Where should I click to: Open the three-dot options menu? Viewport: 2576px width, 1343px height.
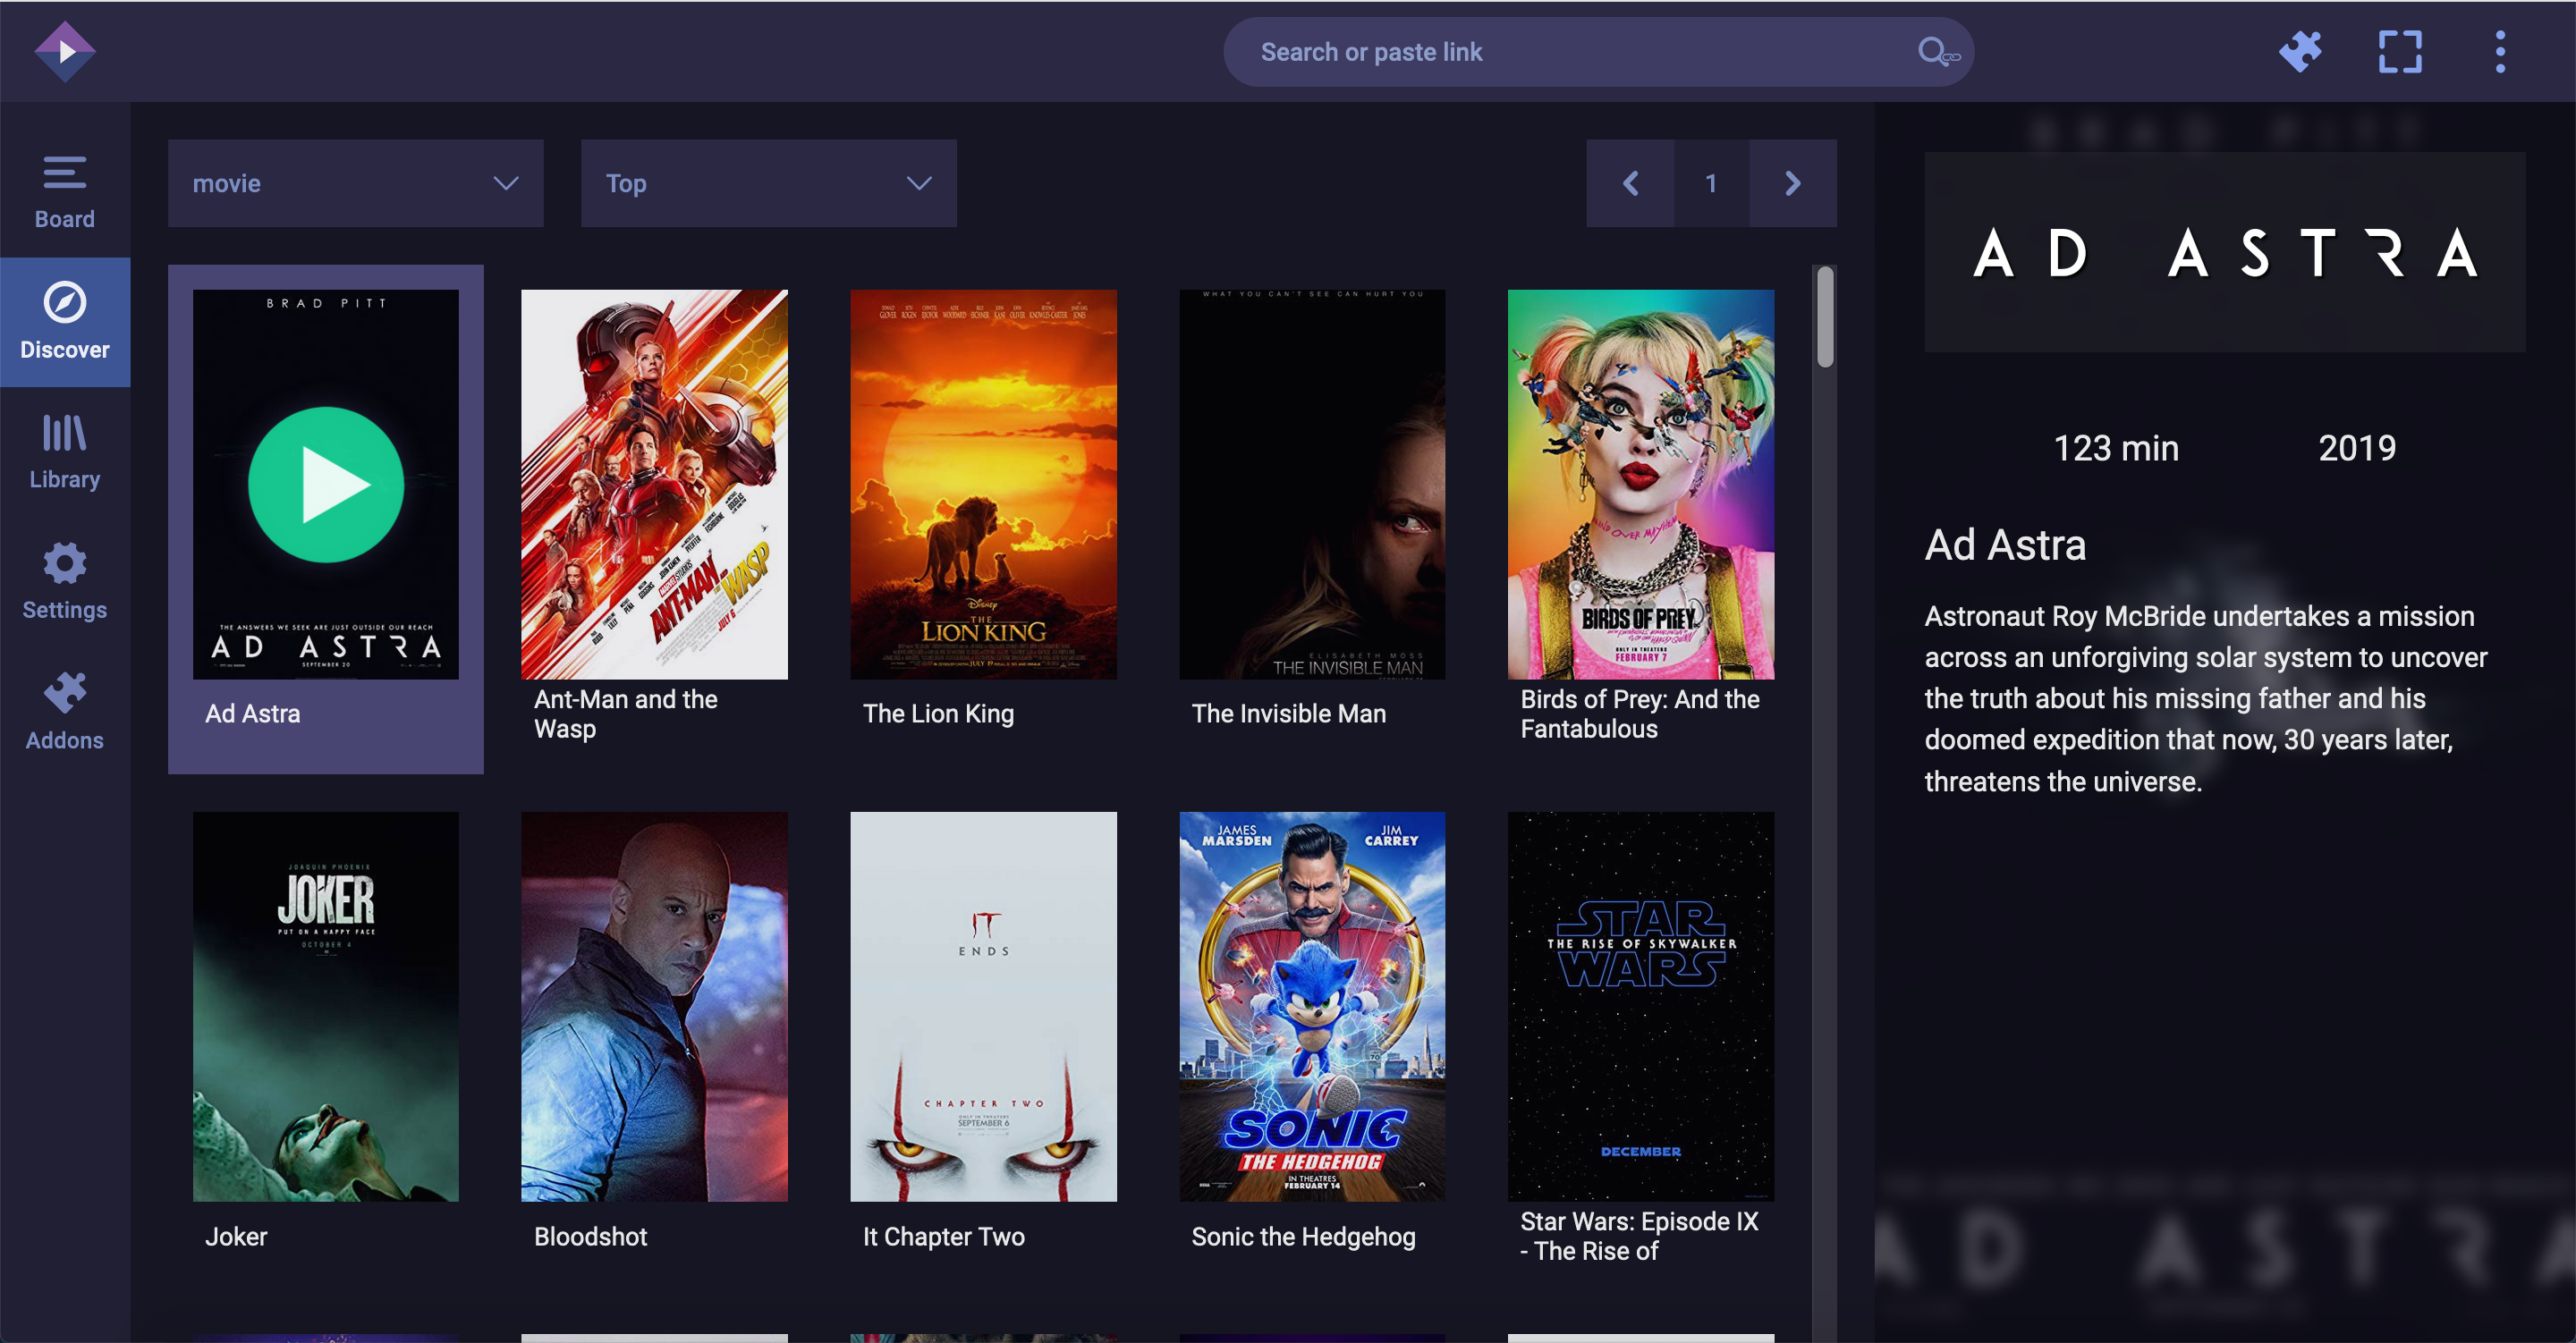(2499, 51)
